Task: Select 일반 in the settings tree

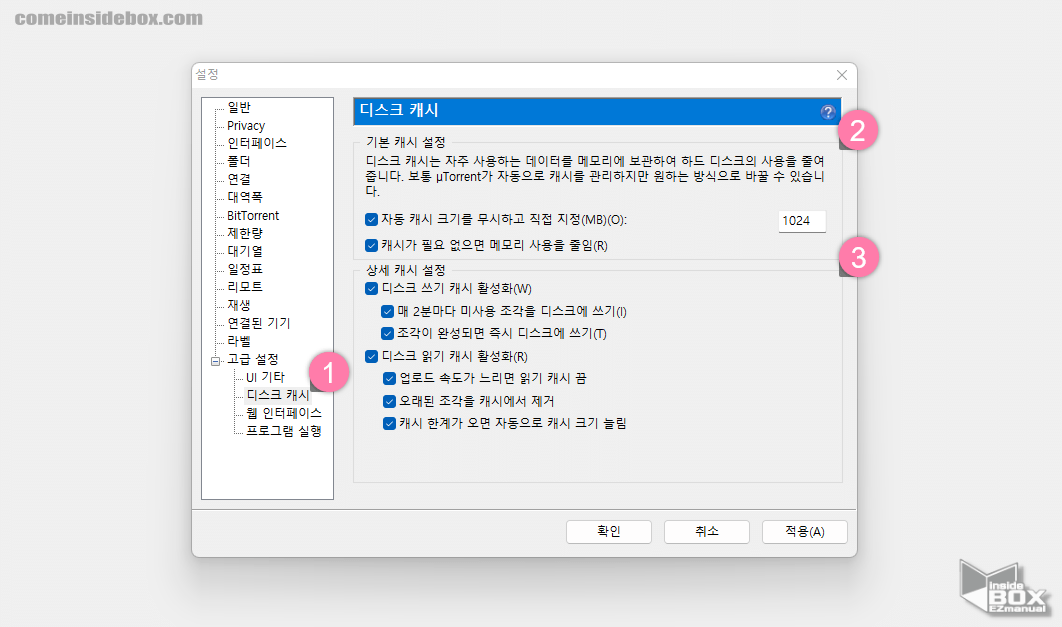Action: (239, 107)
